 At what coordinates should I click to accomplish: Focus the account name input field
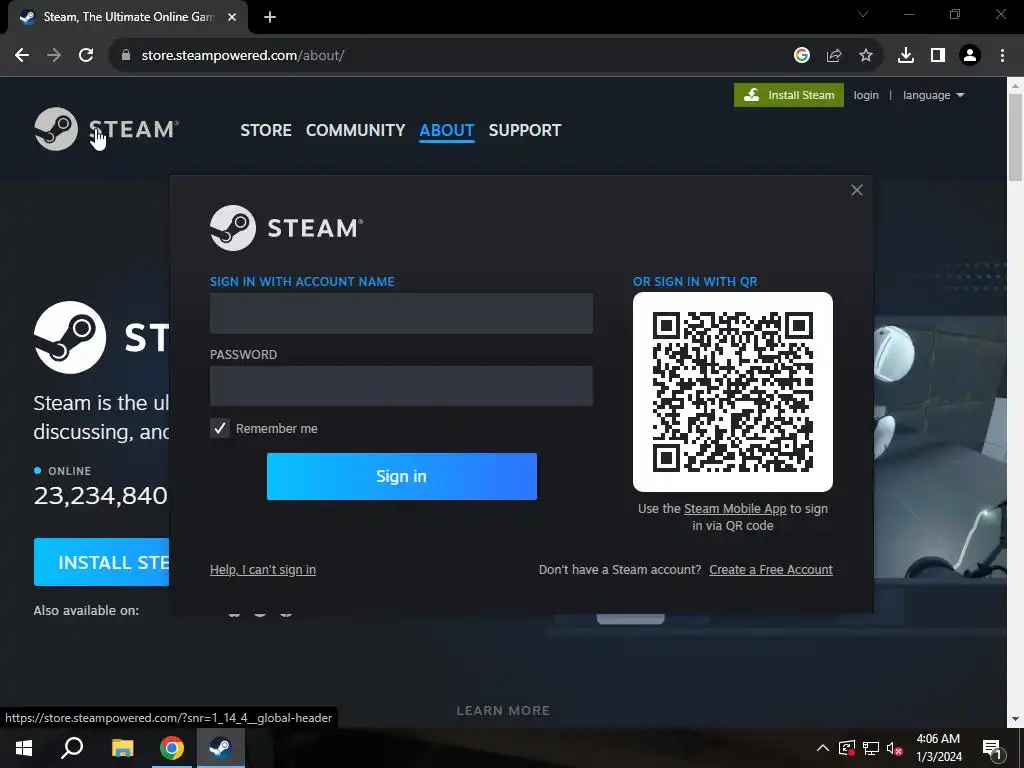point(401,313)
